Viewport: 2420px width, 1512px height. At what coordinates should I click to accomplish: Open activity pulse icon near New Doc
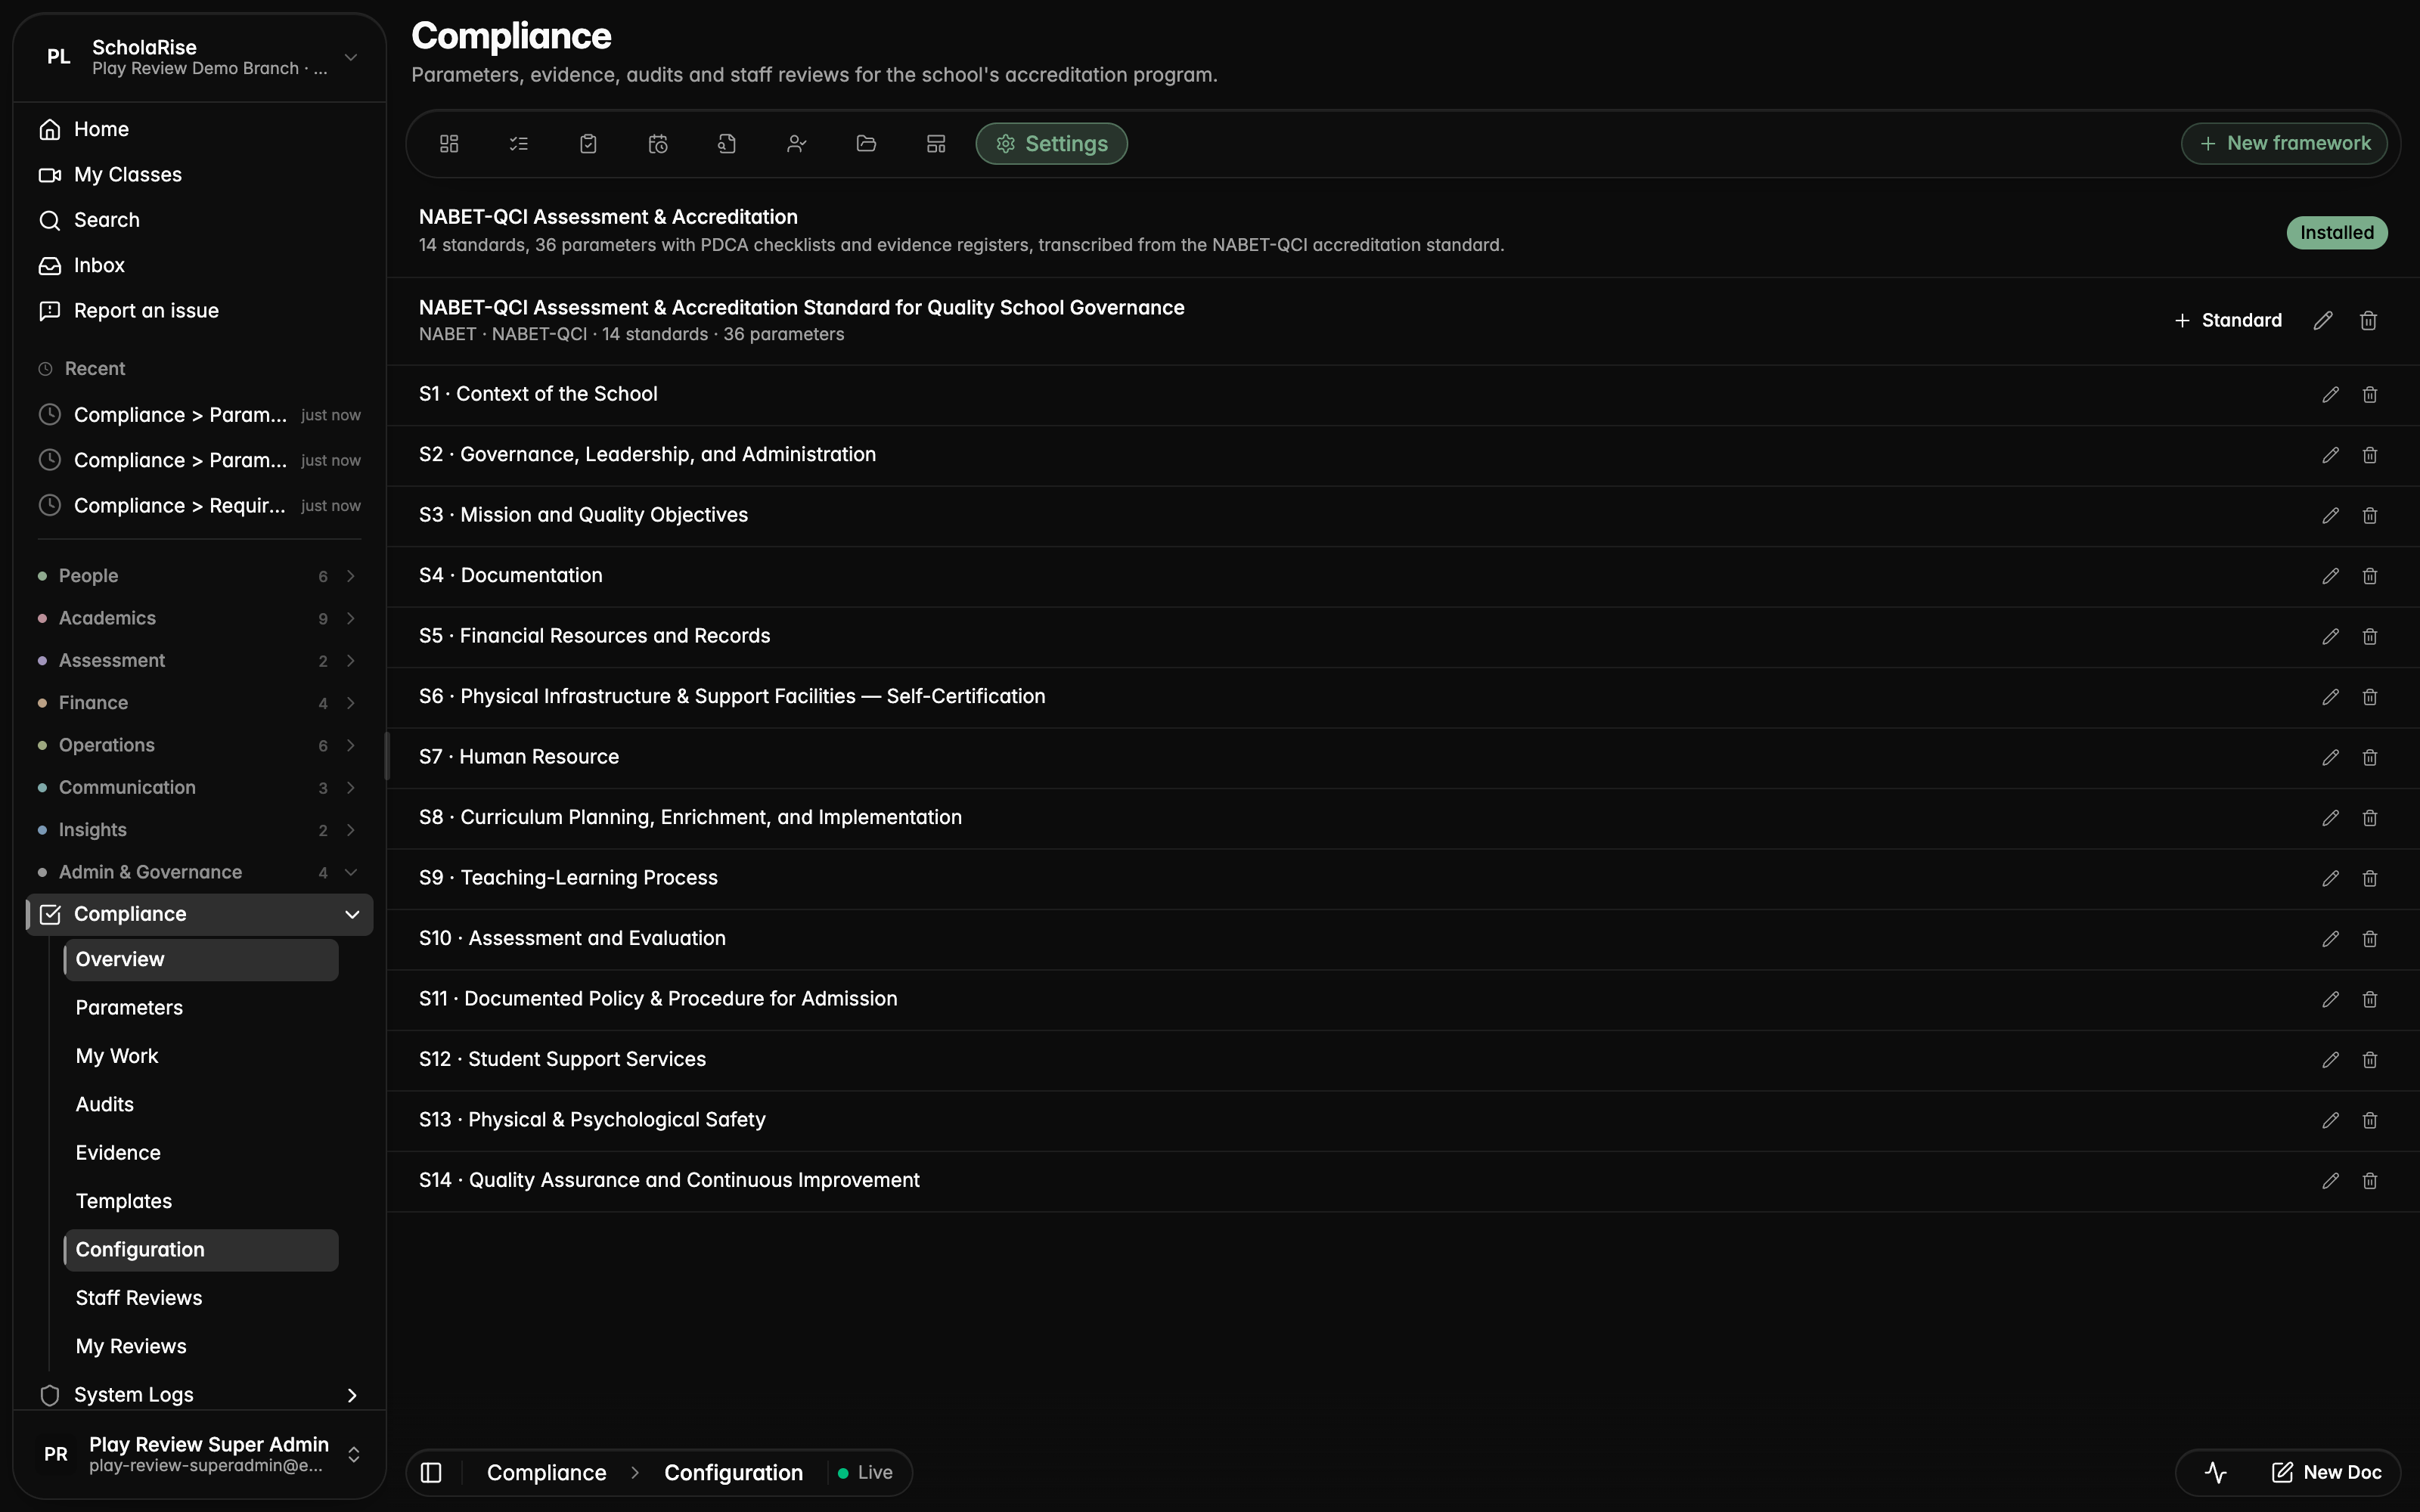pyautogui.click(x=2215, y=1473)
